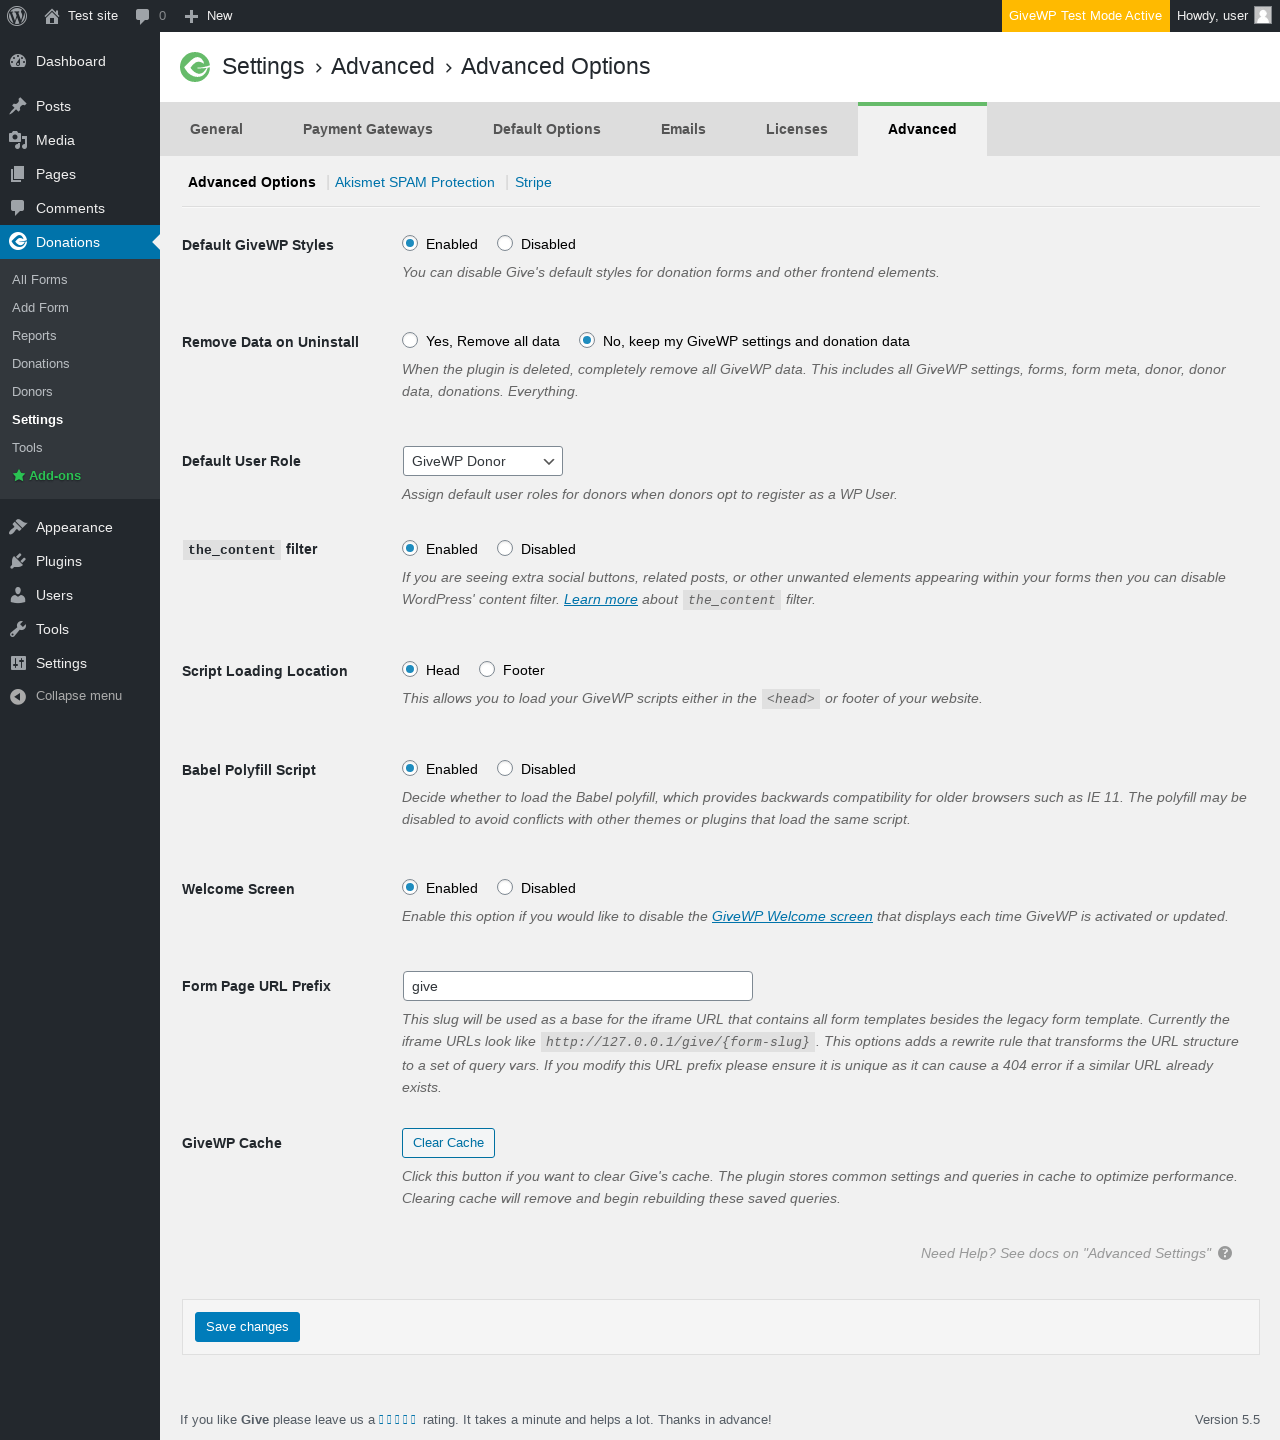Select Footer for Script Loading Location
1280x1440 pixels.
coord(487,669)
